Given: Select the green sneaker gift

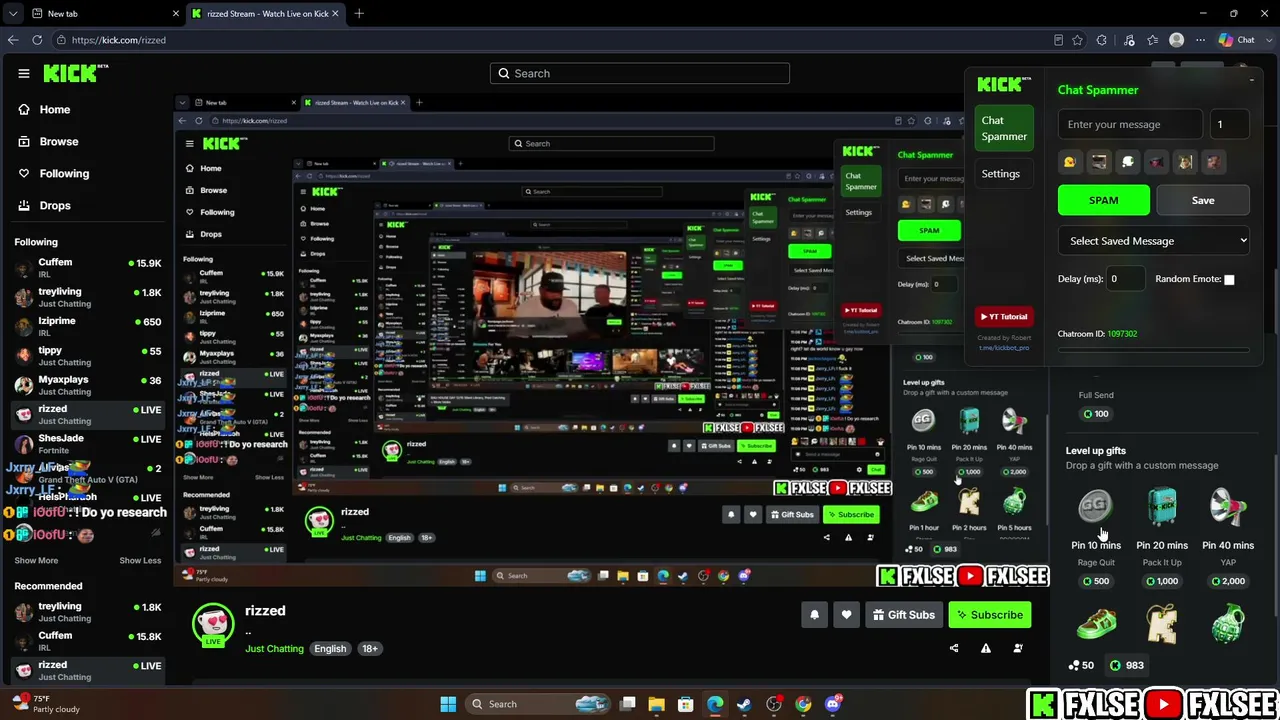Looking at the screenshot, I should click(1096, 624).
